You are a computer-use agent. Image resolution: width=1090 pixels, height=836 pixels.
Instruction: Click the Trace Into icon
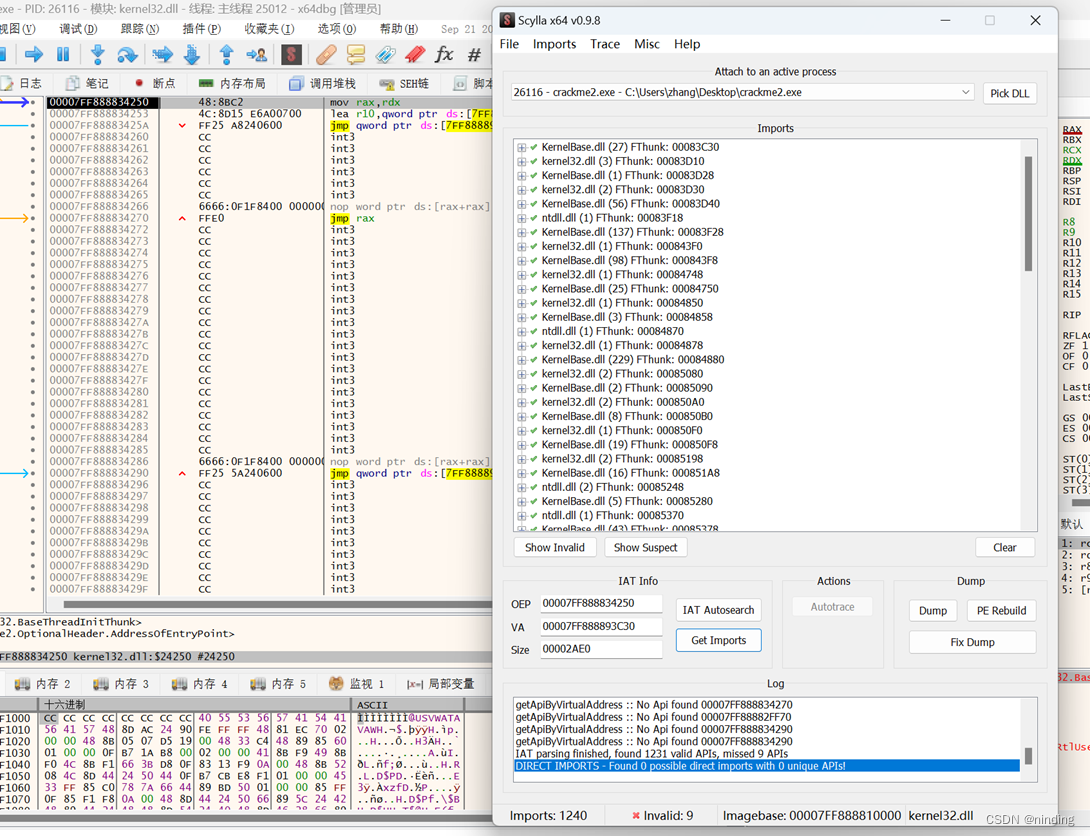point(163,54)
